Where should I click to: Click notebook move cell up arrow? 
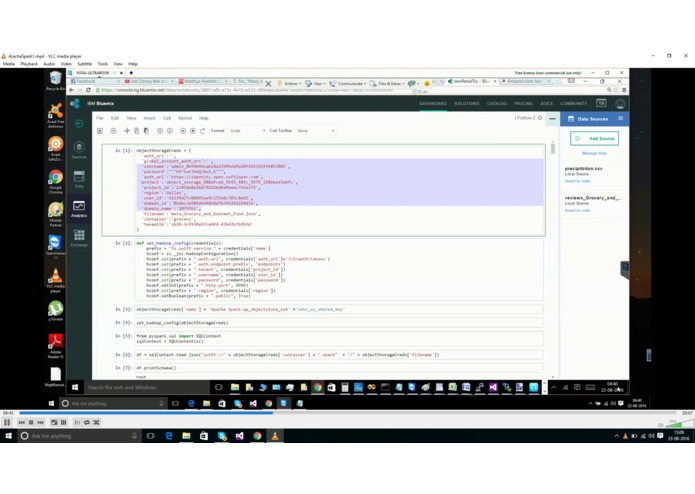(160, 131)
